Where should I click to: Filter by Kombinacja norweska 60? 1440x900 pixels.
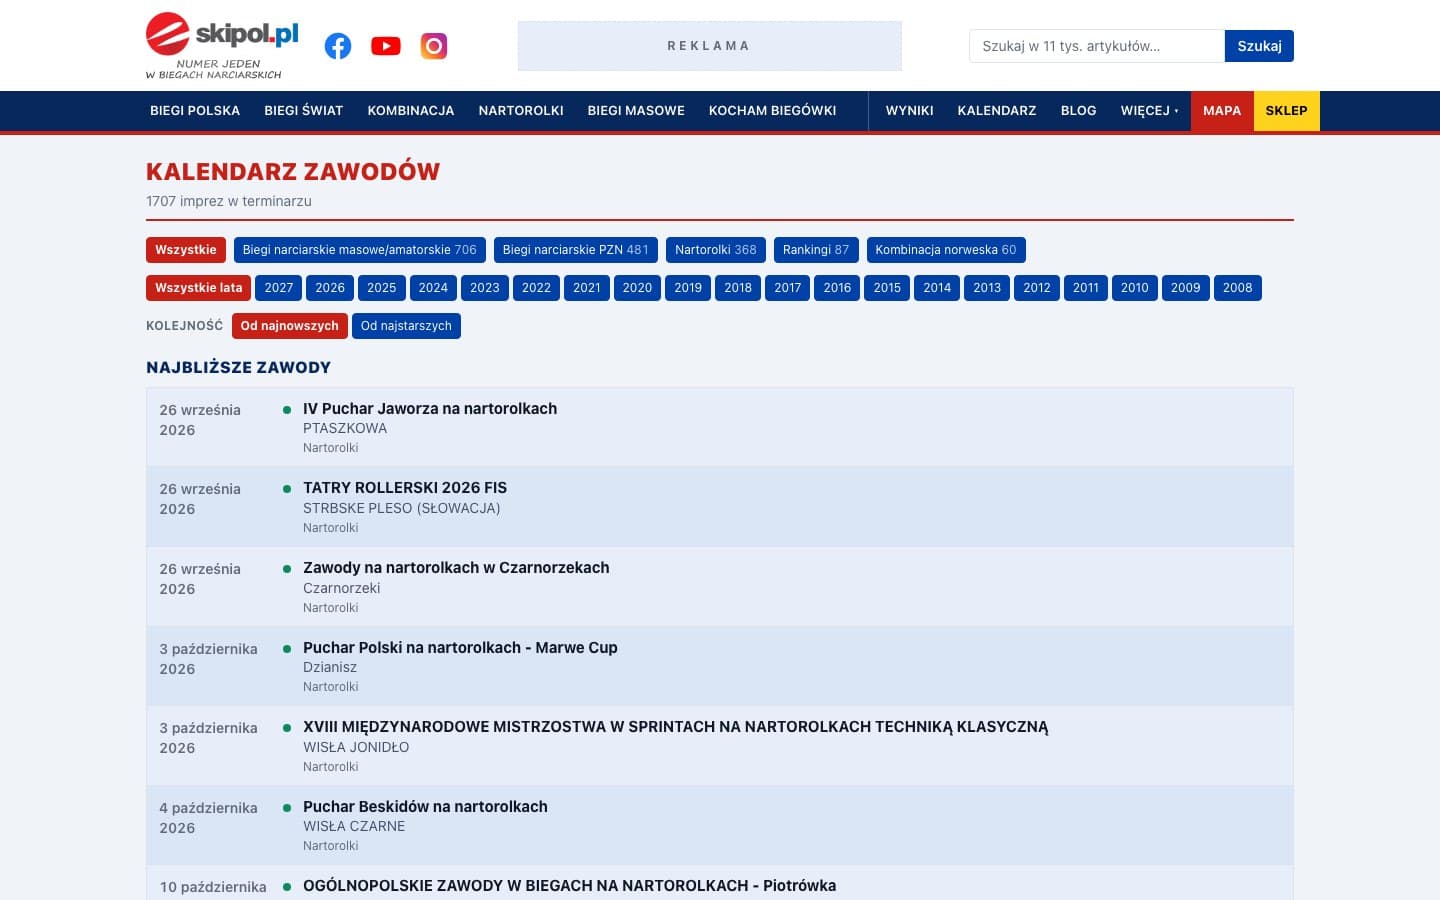tap(946, 250)
